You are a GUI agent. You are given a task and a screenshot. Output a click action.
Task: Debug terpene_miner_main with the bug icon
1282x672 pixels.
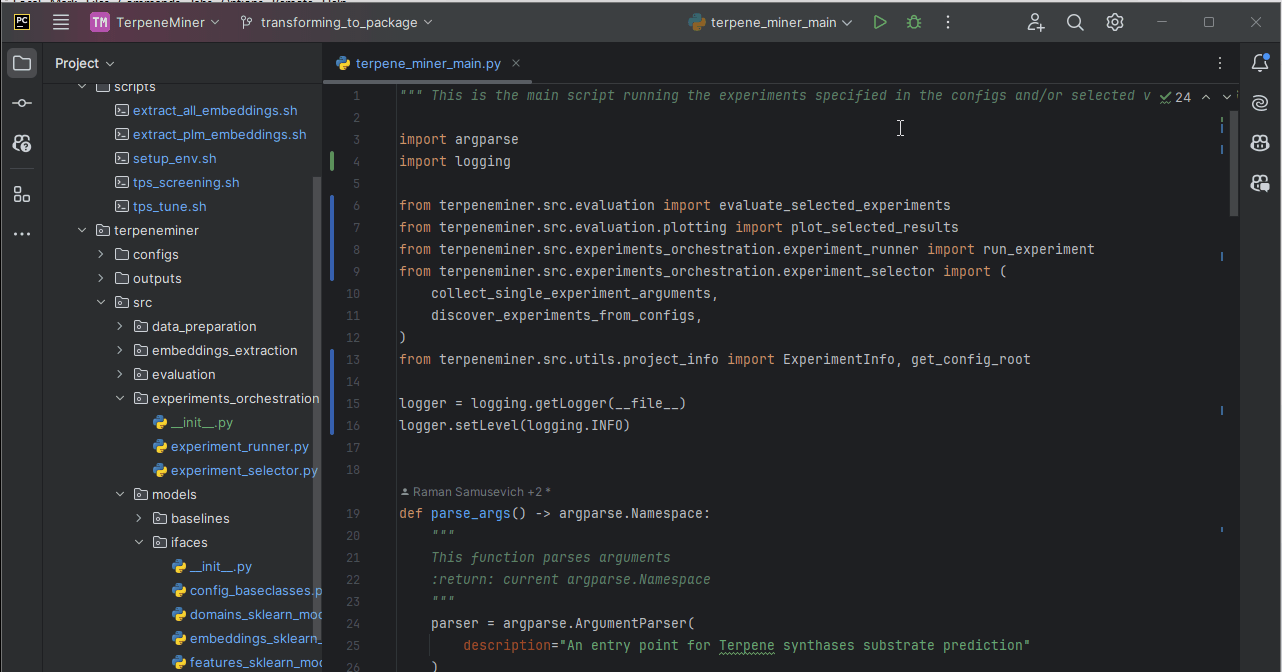pos(914,22)
